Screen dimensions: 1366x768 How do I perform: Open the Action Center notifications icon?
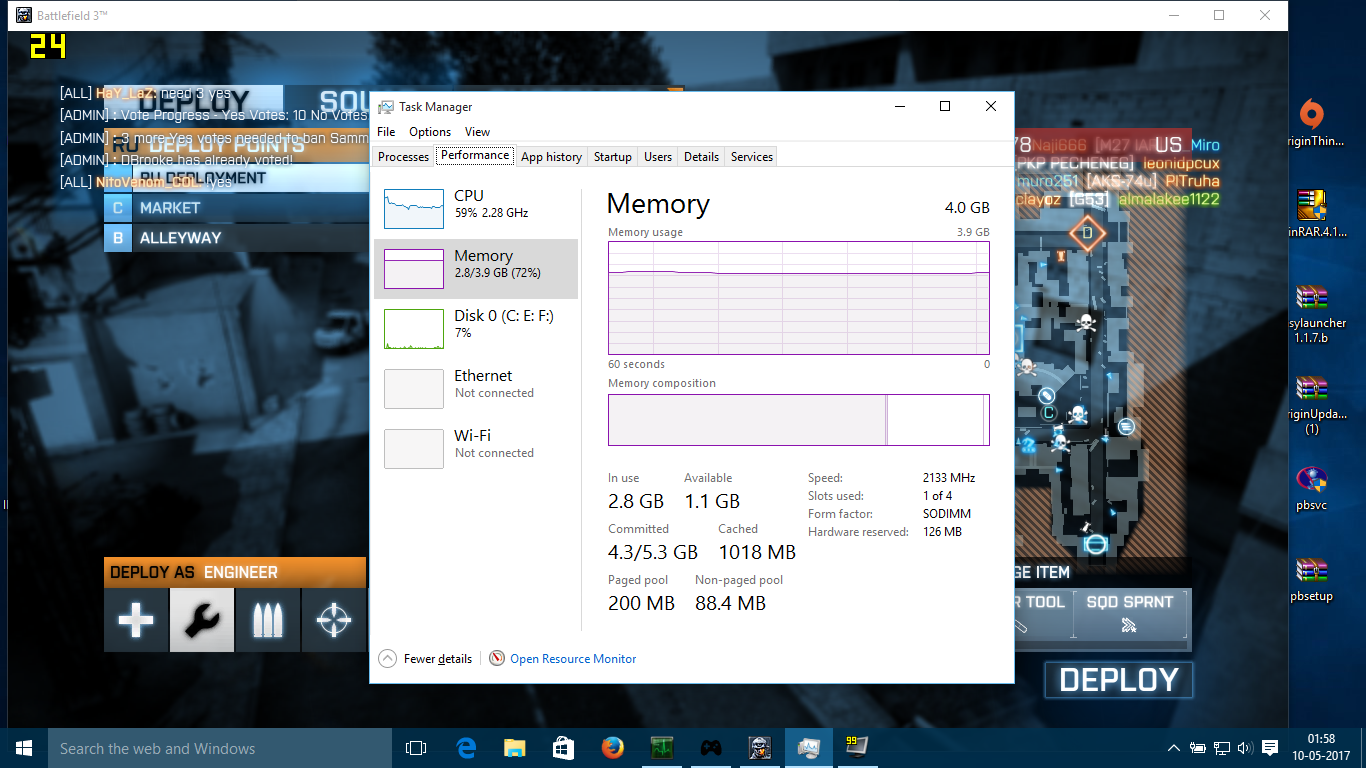coord(1270,748)
